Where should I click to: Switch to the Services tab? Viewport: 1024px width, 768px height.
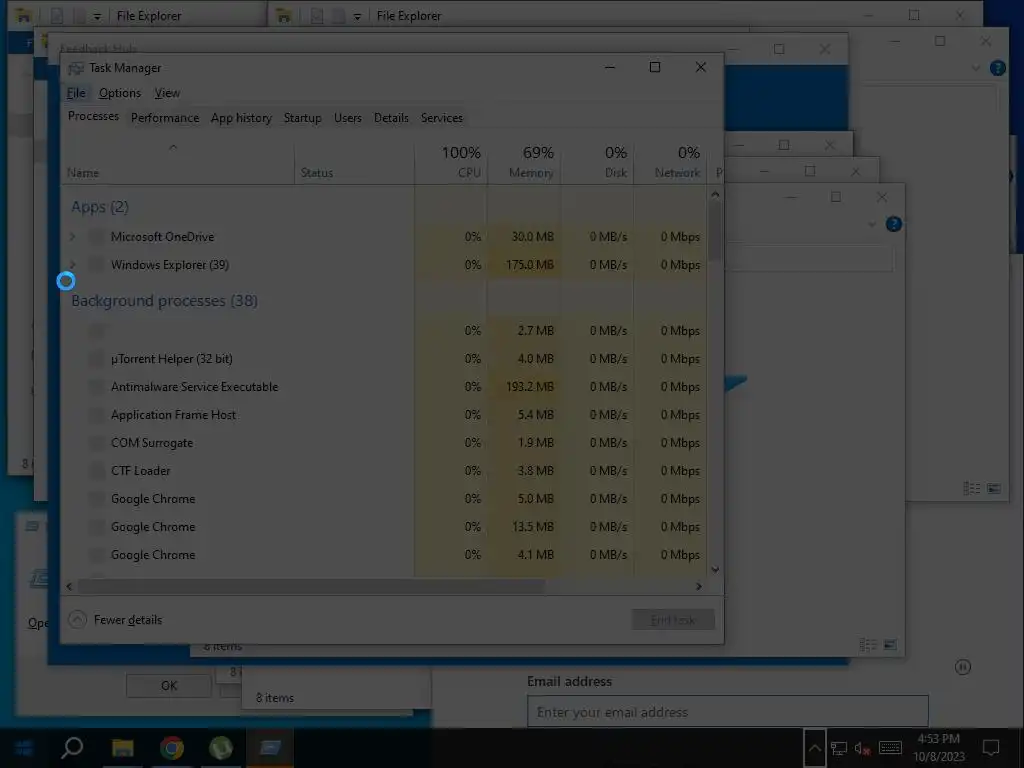[x=441, y=118]
